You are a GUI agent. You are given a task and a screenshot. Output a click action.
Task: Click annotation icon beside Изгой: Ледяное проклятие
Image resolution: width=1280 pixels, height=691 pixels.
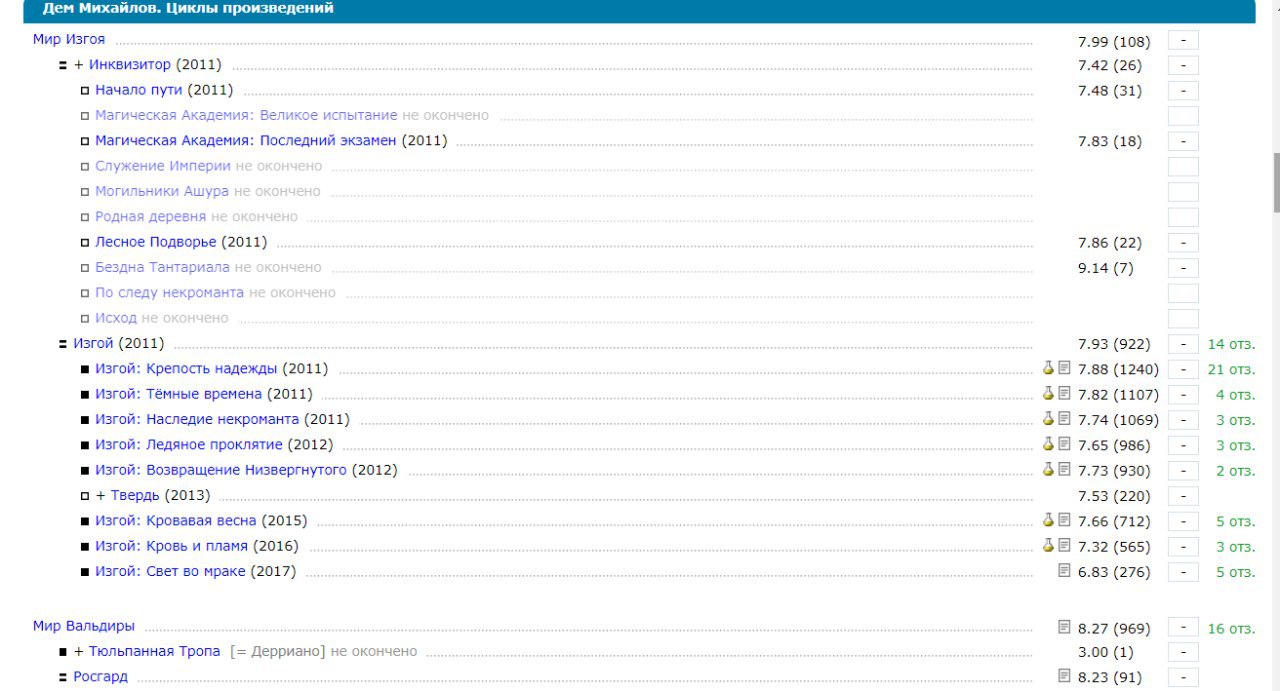pyautogui.click(x=1065, y=444)
